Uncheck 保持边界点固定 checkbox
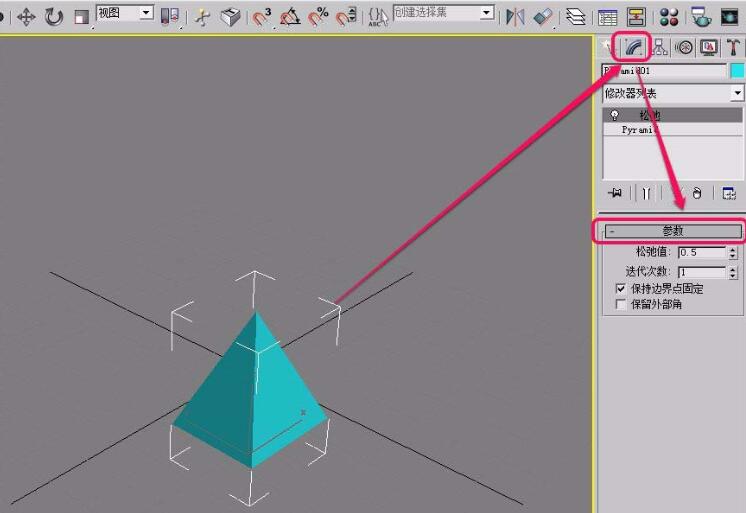Image resolution: width=746 pixels, height=513 pixels. (621, 288)
